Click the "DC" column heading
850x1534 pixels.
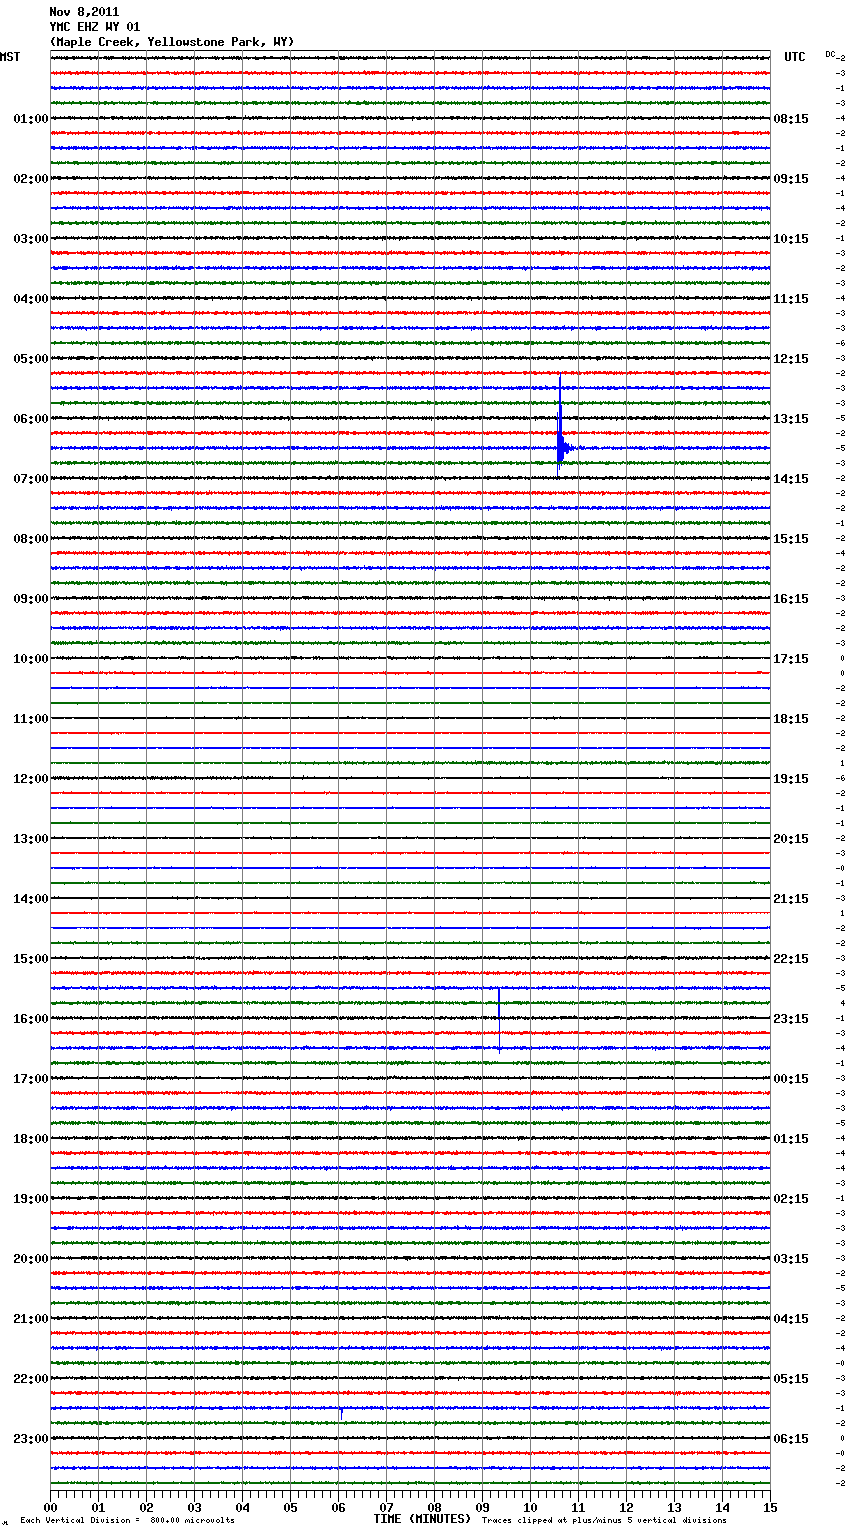[x=830, y=54]
